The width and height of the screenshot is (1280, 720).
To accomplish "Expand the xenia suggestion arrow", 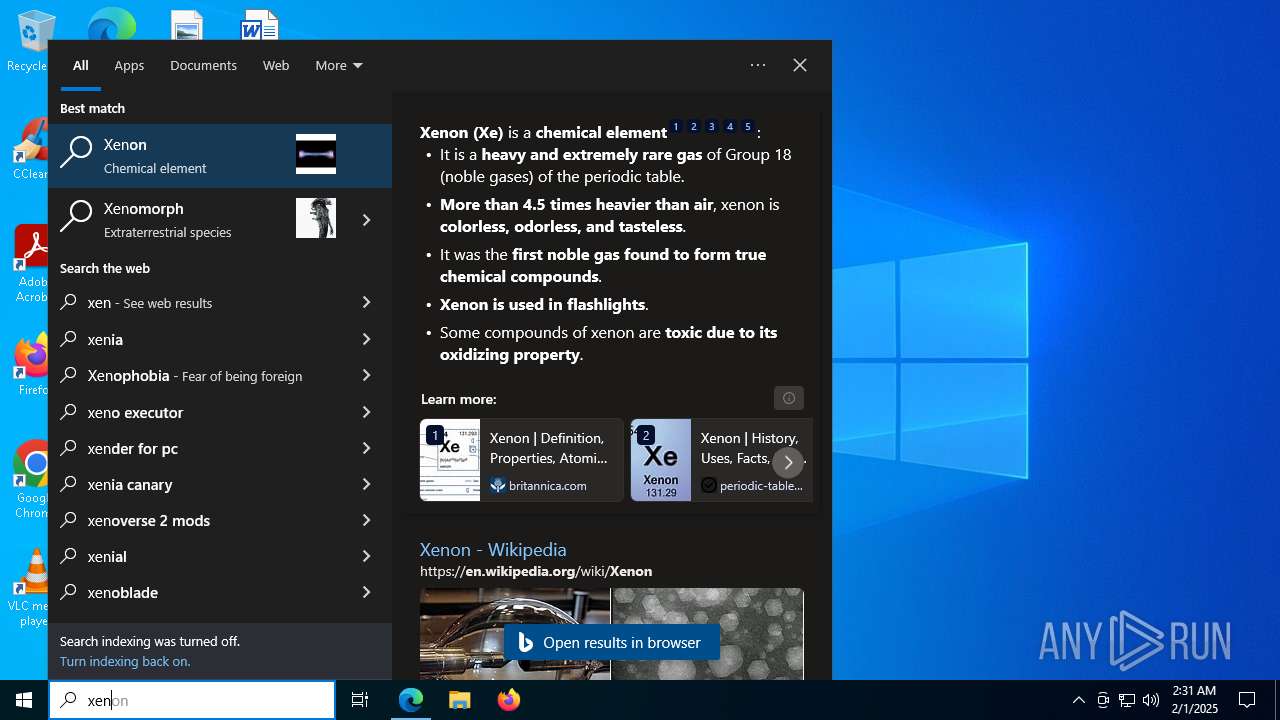I will [366, 339].
